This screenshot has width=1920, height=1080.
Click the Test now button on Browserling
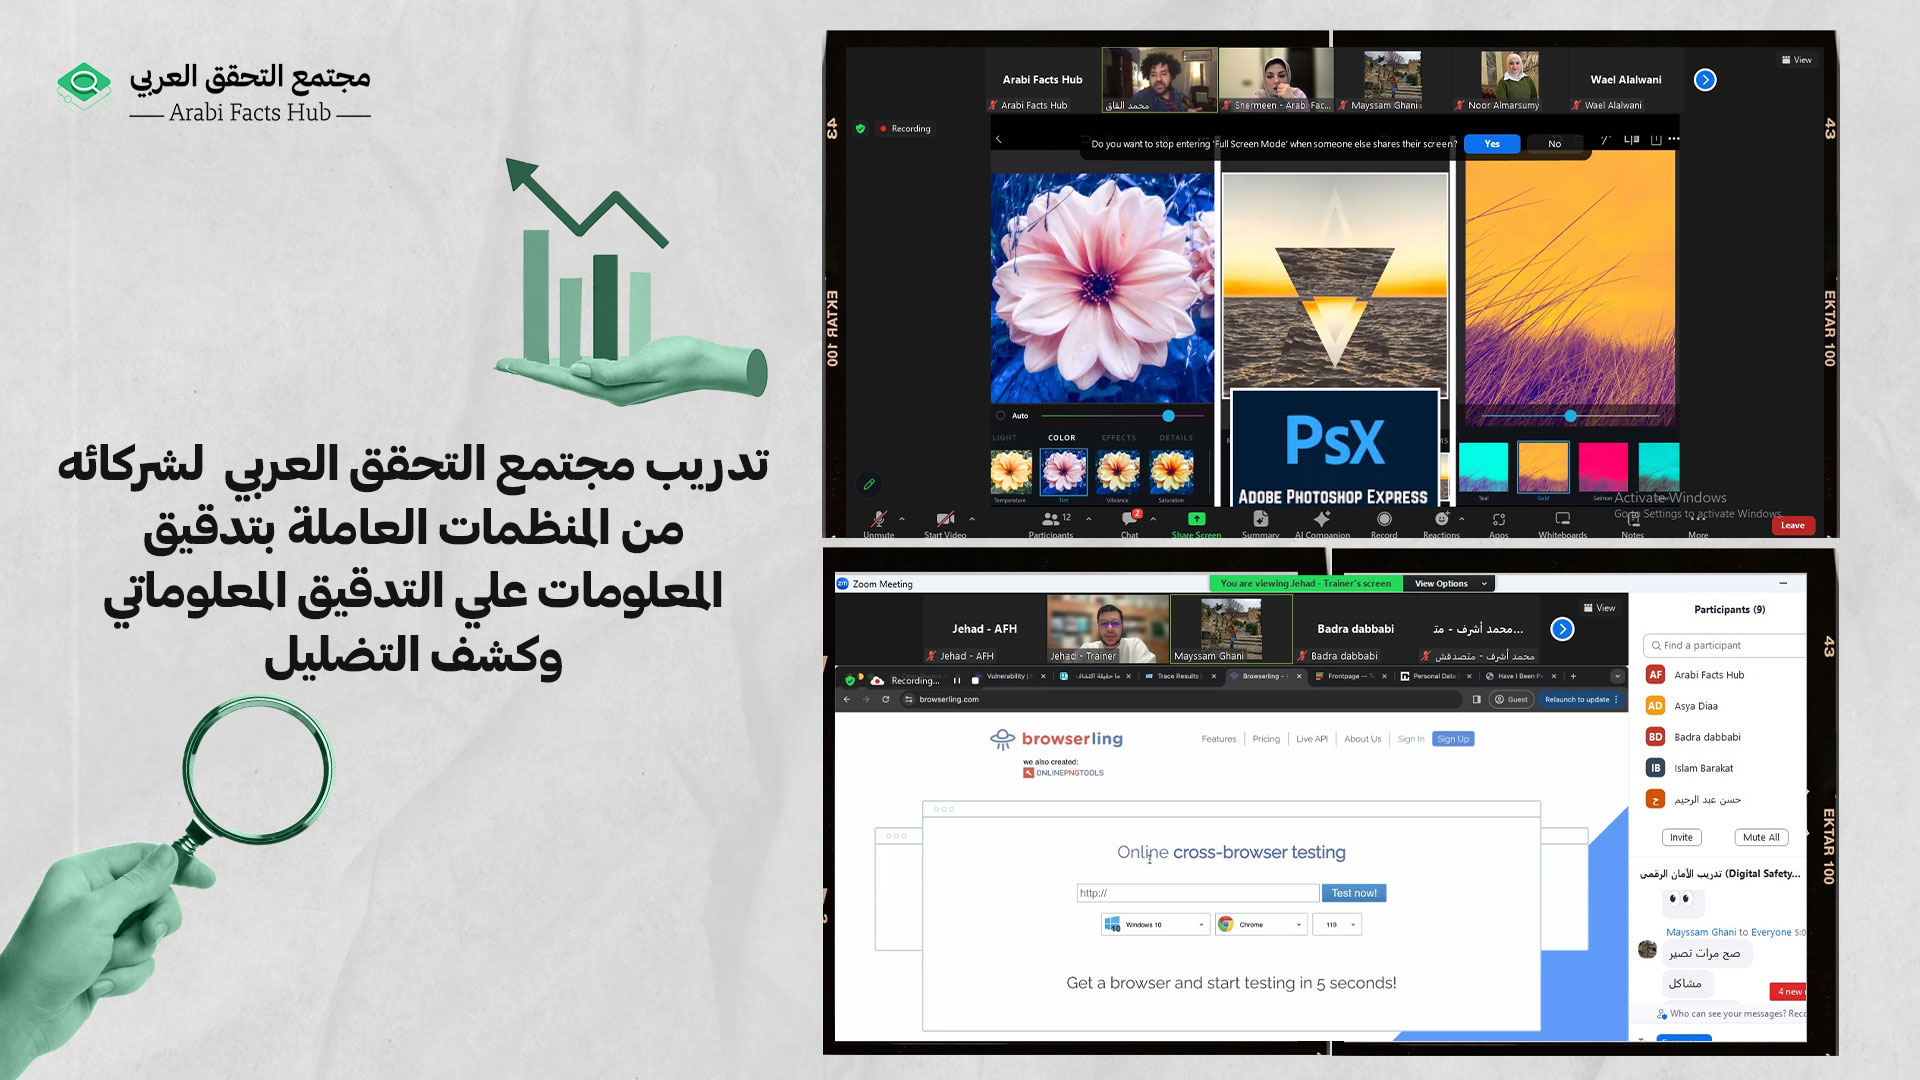click(1354, 893)
